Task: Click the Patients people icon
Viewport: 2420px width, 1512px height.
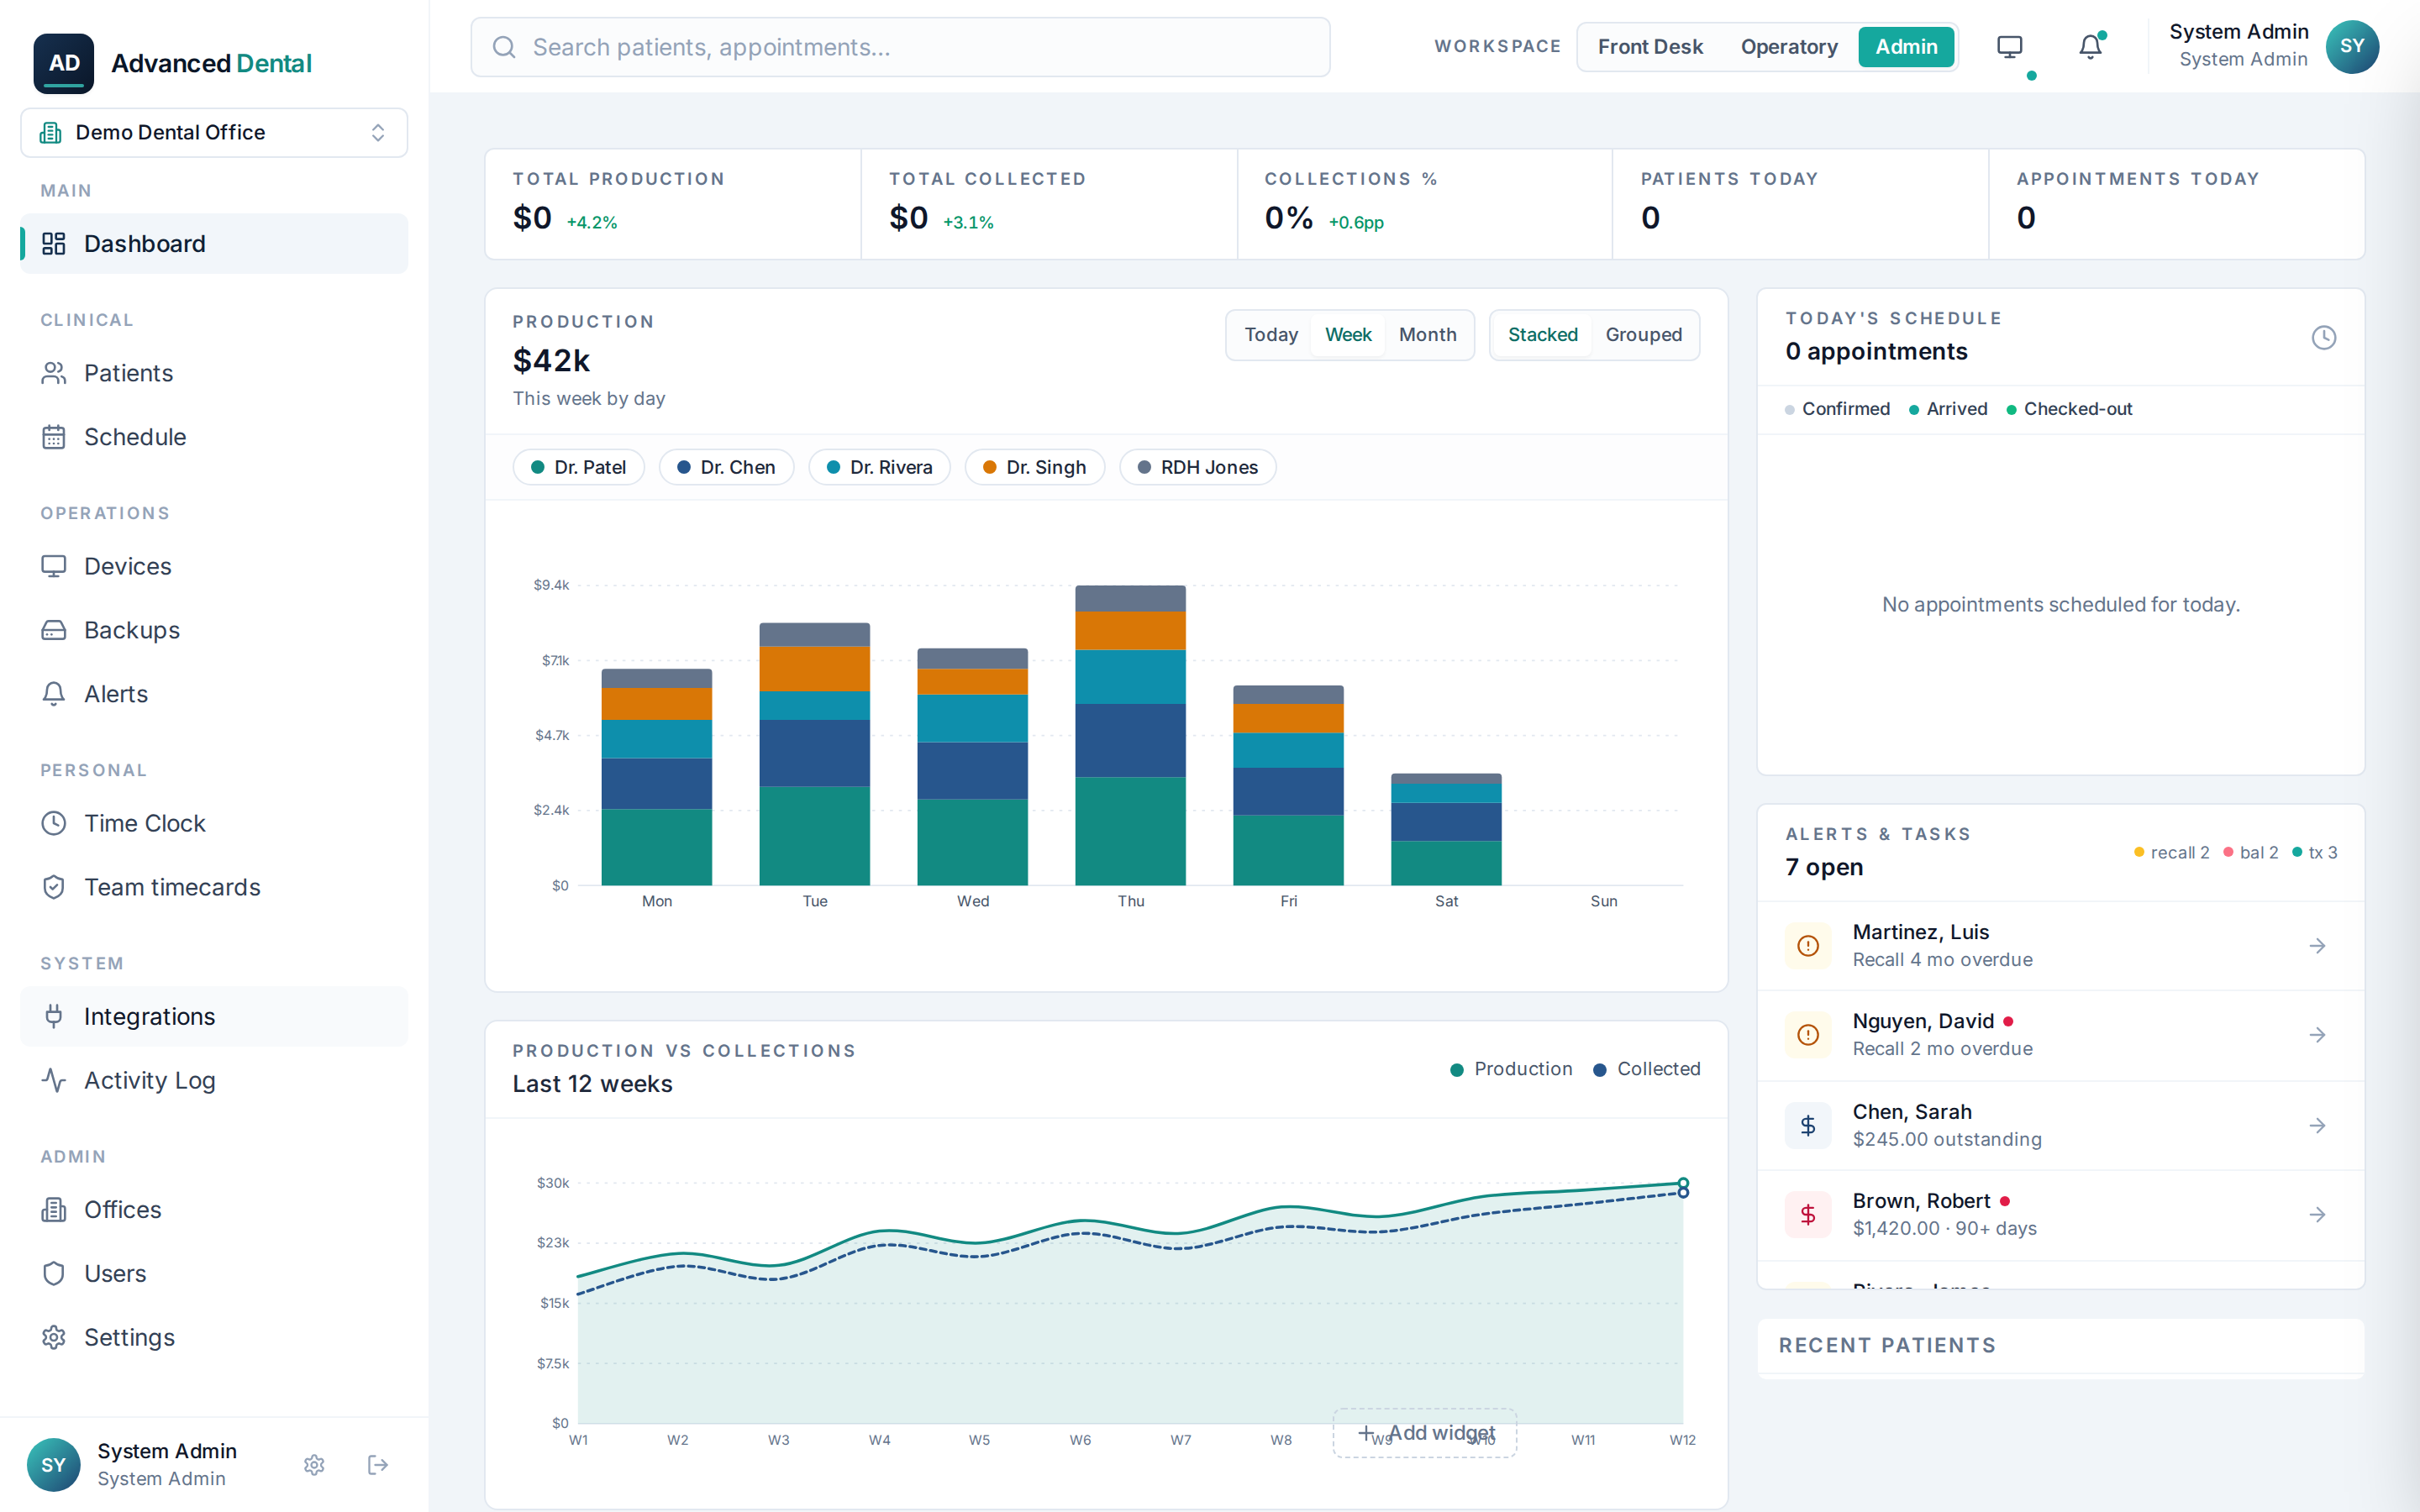Action: (x=54, y=373)
